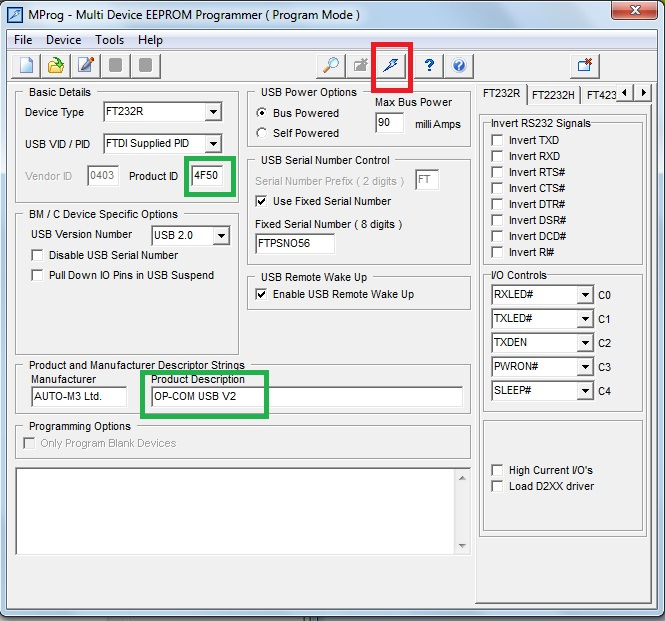Check the Invert RI# box

click(x=497, y=252)
